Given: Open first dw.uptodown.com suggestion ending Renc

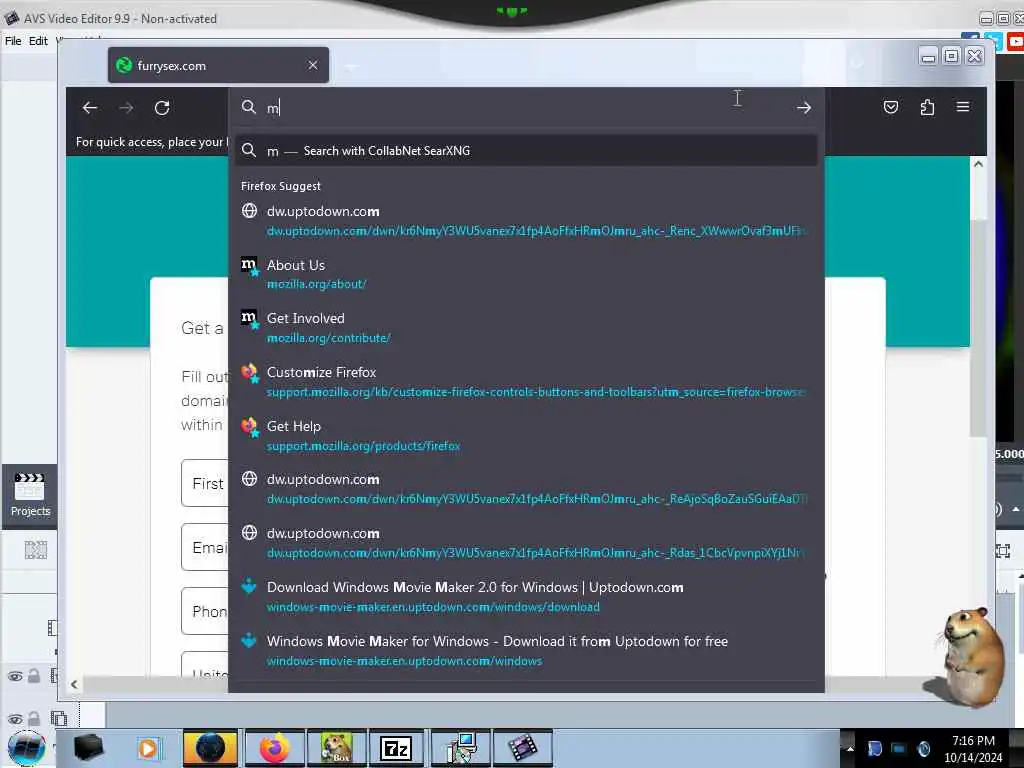Looking at the screenshot, I should pyautogui.click(x=526, y=221).
